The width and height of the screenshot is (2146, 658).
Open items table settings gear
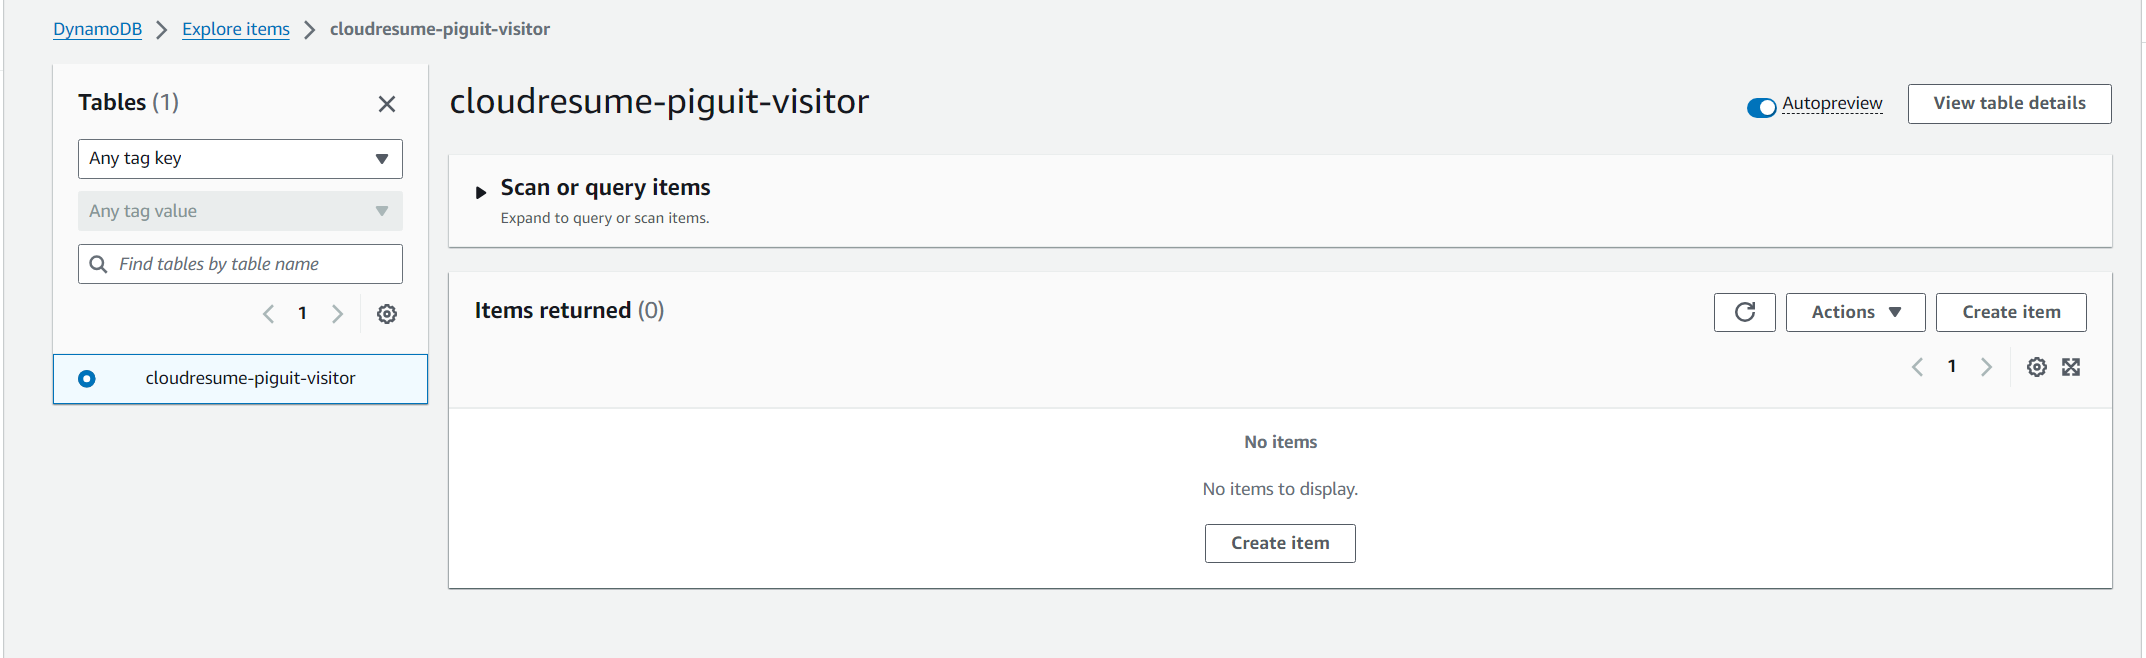pos(2037,367)
